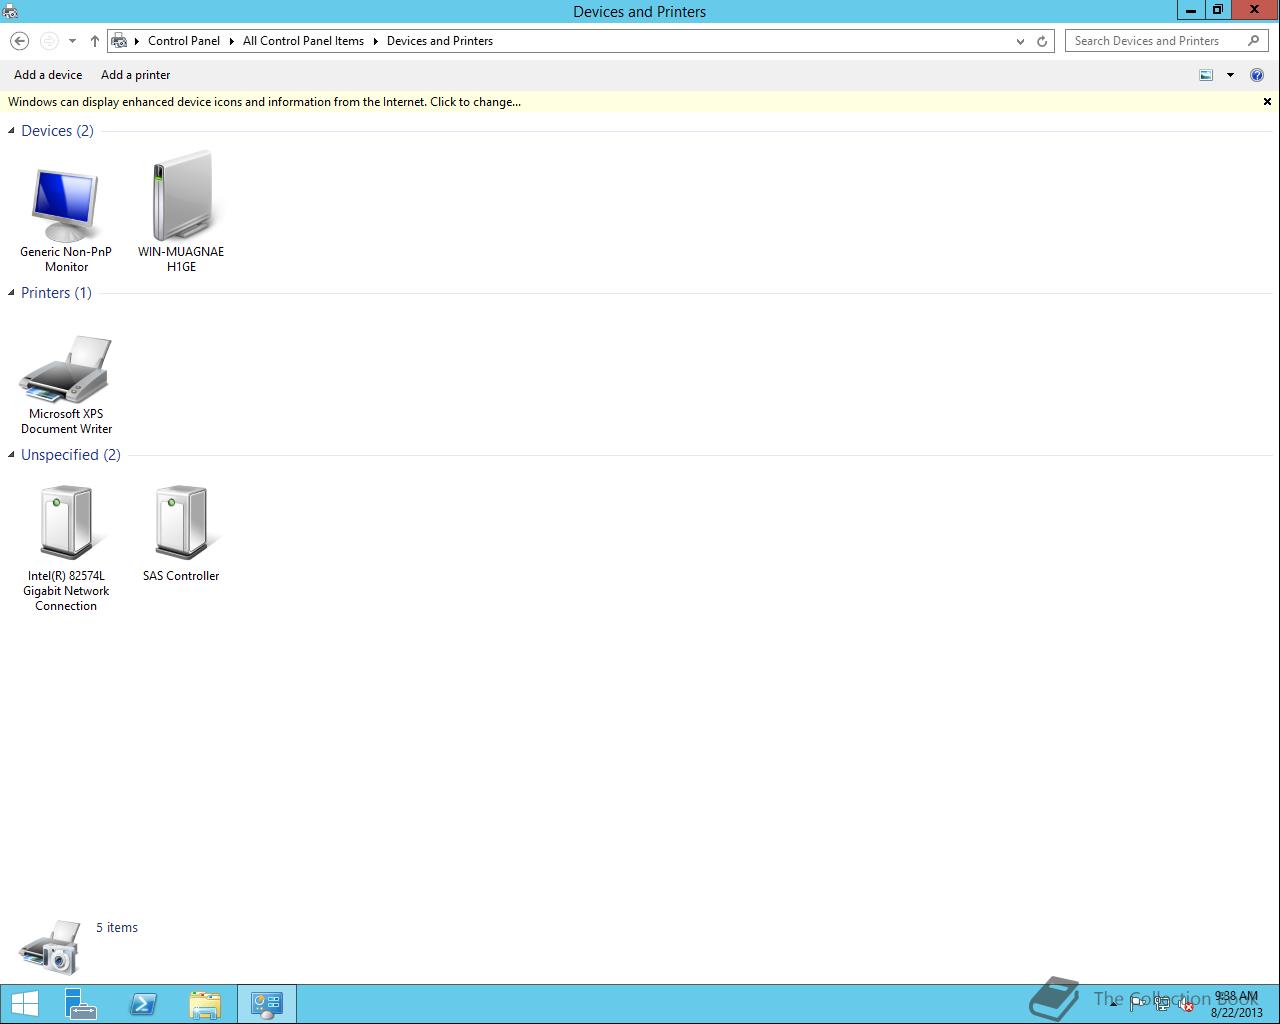Expand the arrow after Control Panel breadcrumb
The height and width of the screenshot is (1024, 1280).
tap(232, 41)
